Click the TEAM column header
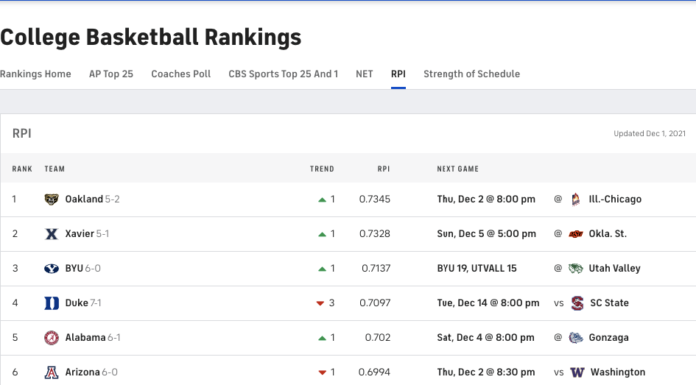This screenshot has width=696, height=385. click(x=55, y=169)
